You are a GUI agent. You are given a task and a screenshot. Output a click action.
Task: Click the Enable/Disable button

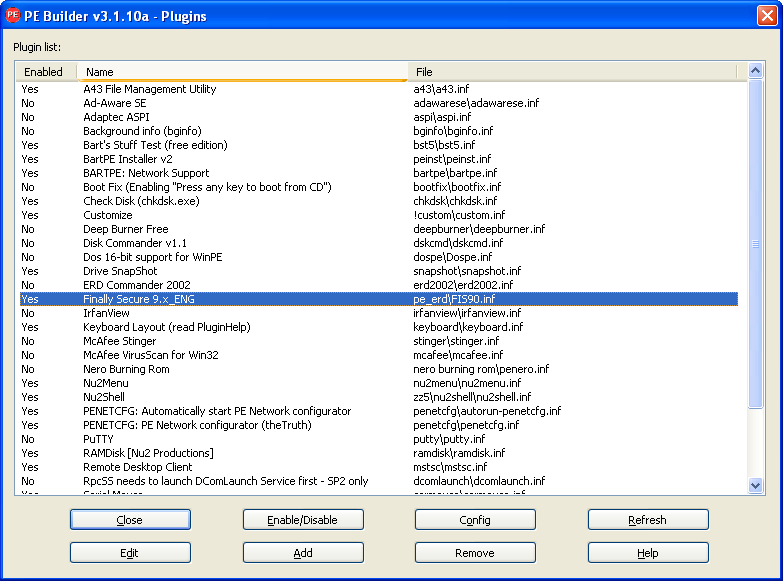point(303,520)
